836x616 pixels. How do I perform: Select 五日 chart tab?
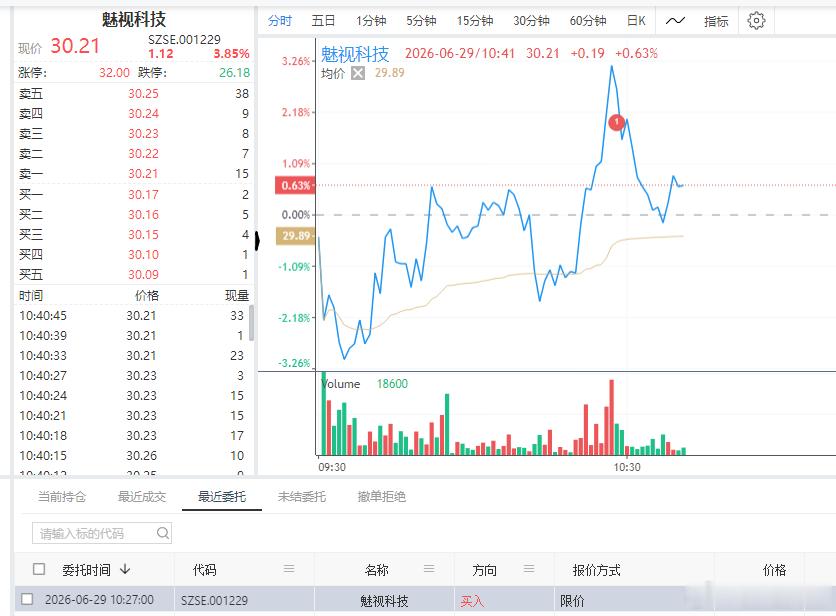(x=323, y=21)
